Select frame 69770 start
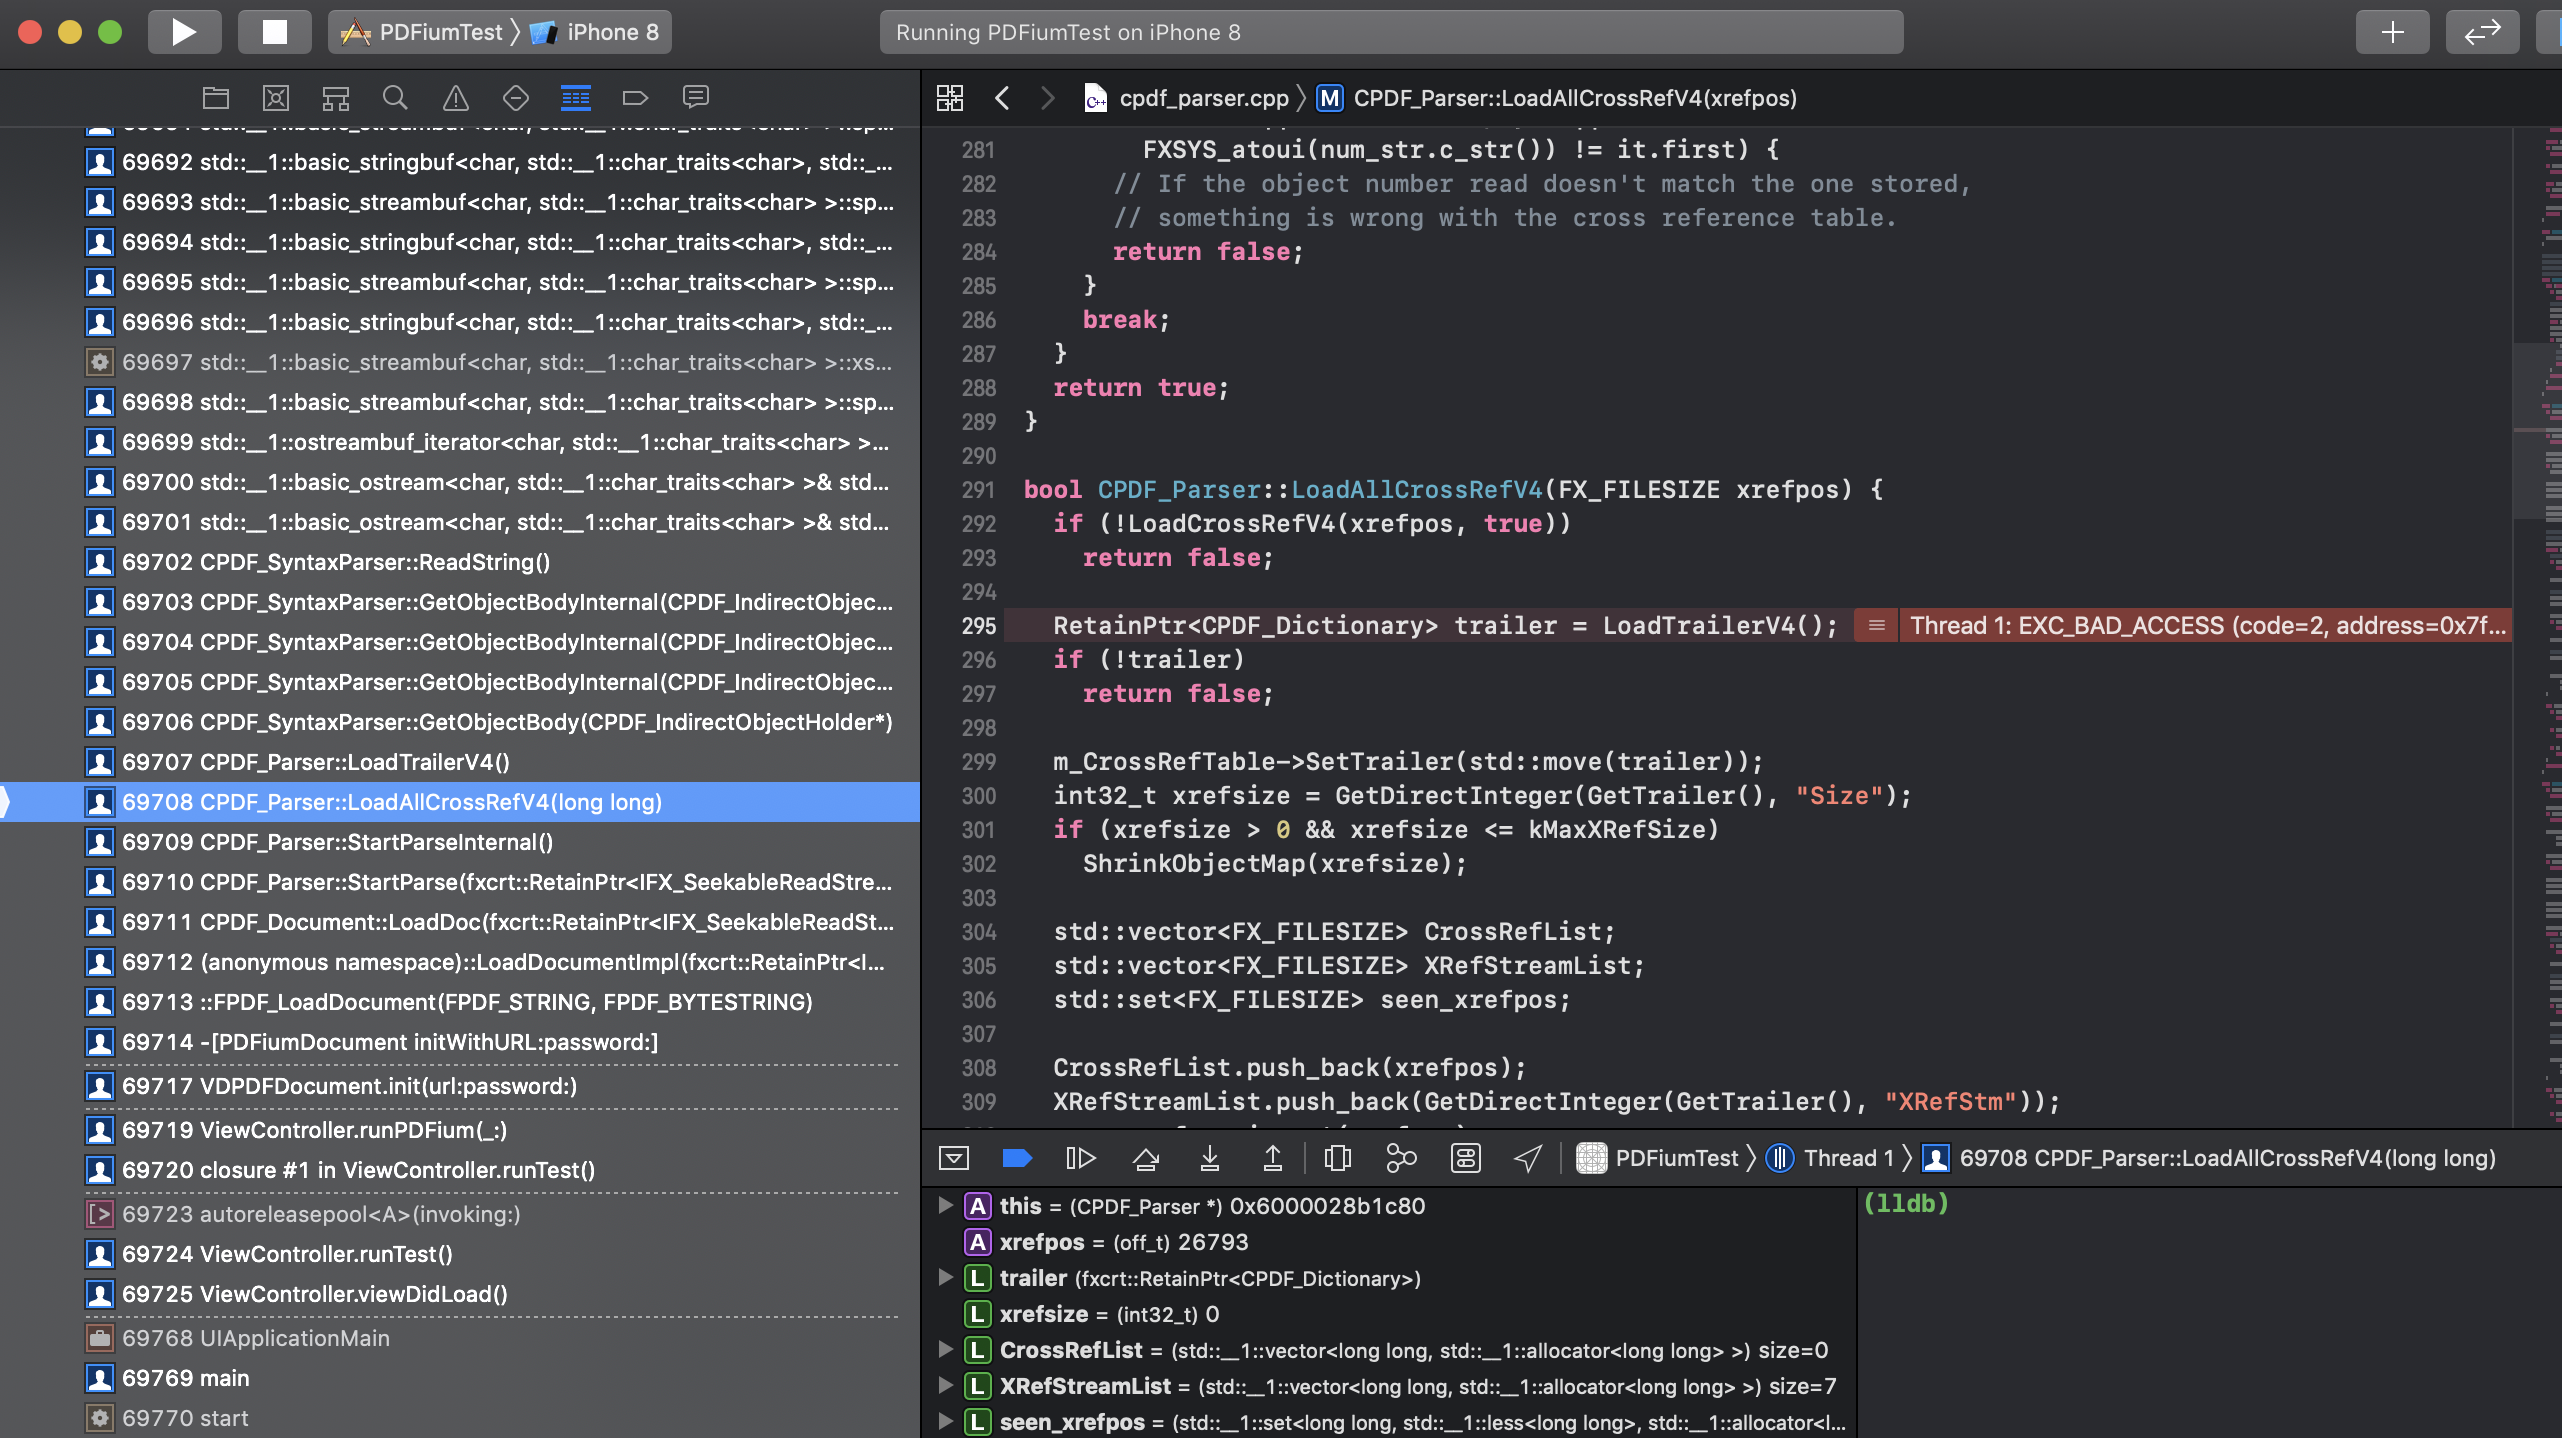The width and height of the screenshot is (2562, 1438). tap(460, 1418)
